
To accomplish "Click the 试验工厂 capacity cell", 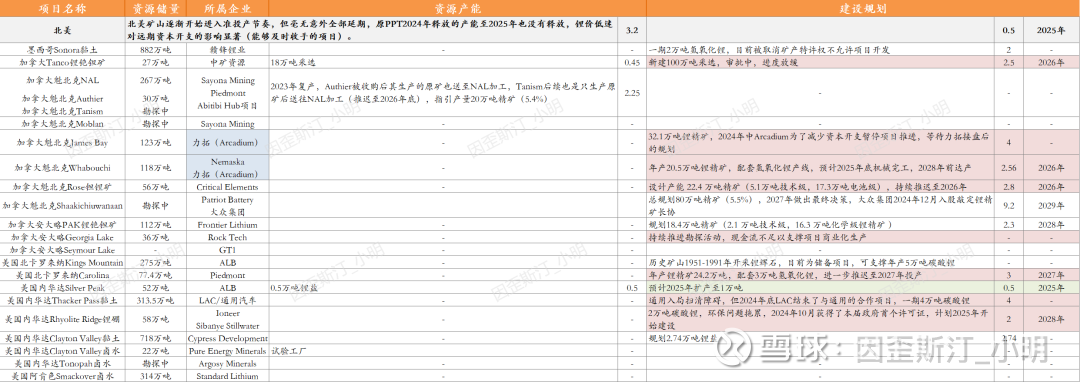I will 289,351.
